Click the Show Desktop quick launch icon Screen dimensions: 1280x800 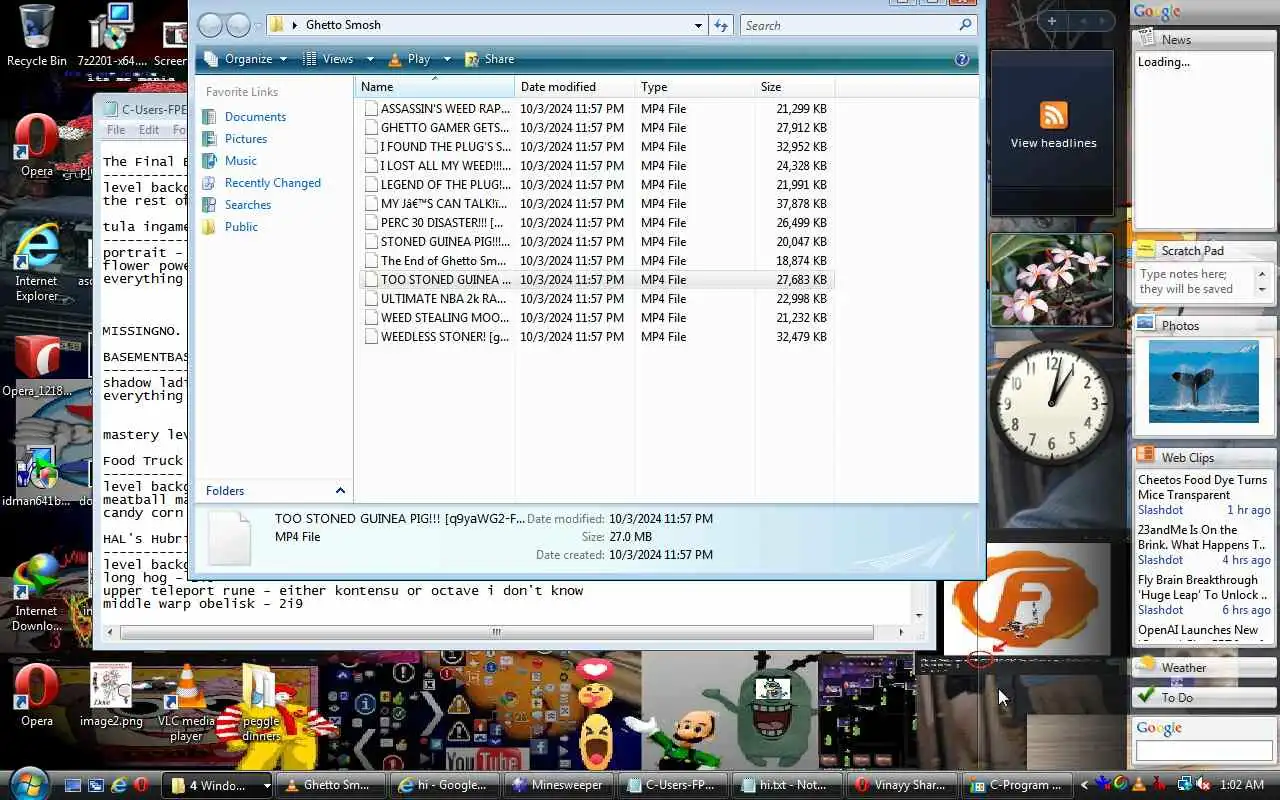(x=73, y=785)
